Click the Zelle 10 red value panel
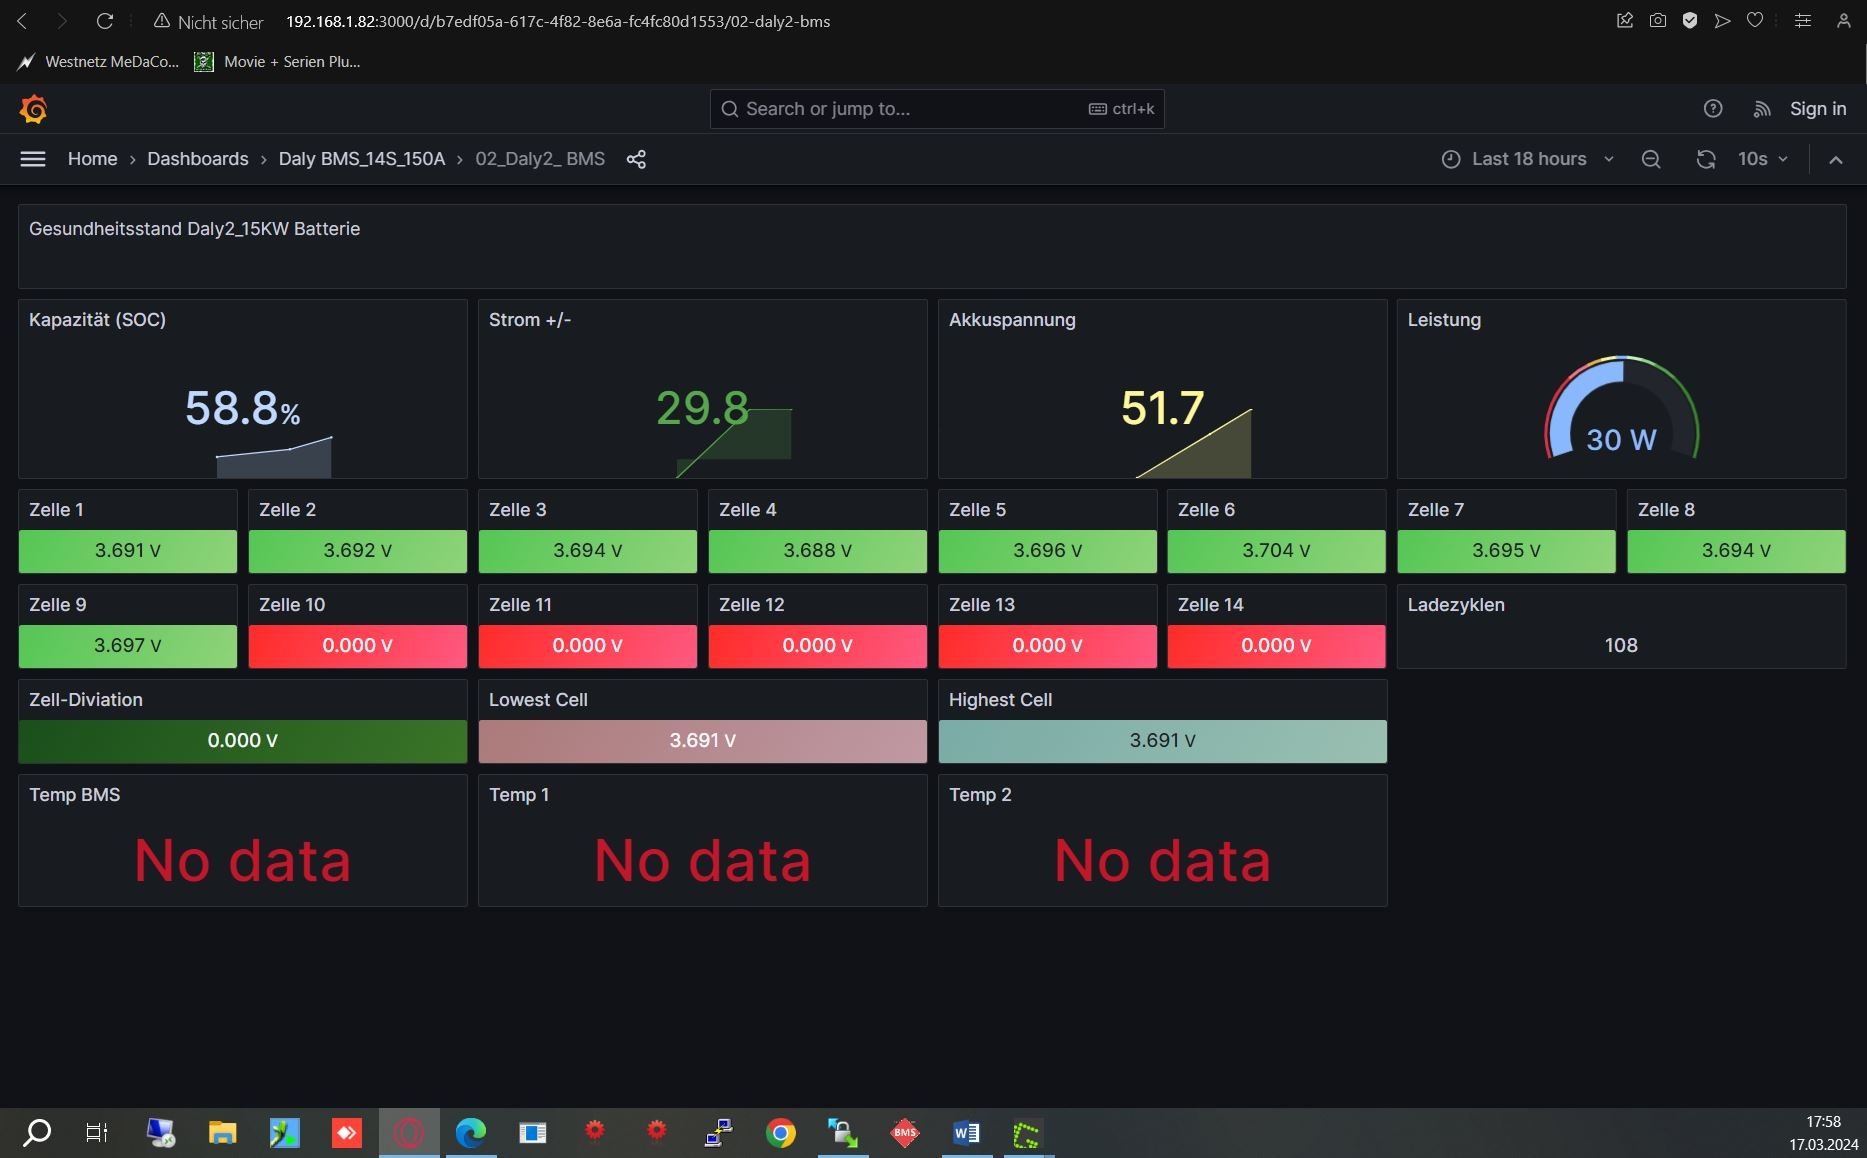Image resolution: width=1867 pixels, height=1158 pixels. click(x=357, y=646)
